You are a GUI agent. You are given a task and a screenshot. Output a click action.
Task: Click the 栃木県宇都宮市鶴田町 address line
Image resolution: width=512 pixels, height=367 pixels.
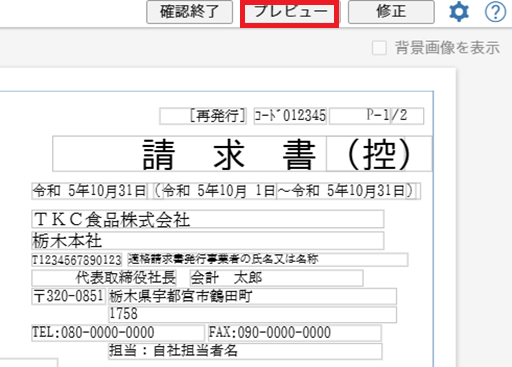tap(253, 296)
